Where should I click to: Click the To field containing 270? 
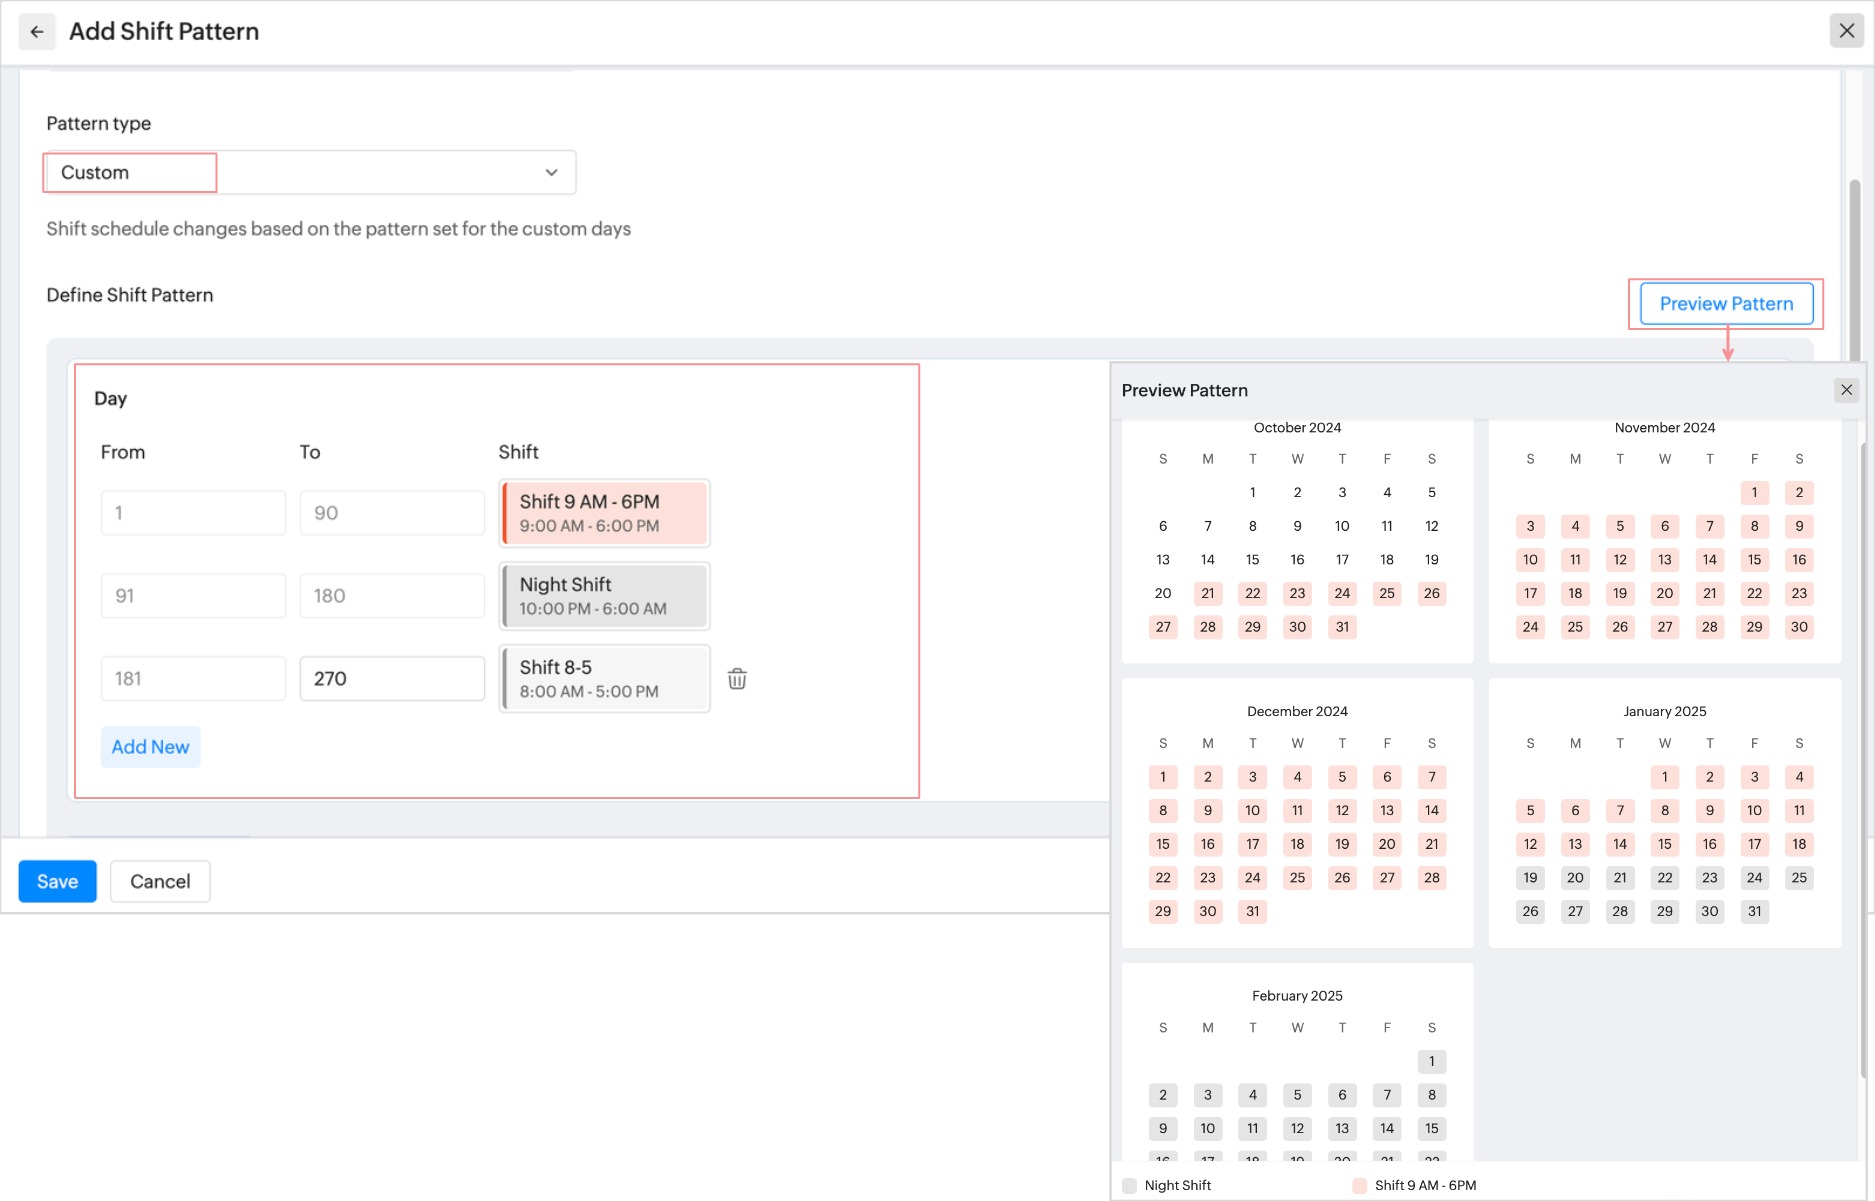(392, 679)
